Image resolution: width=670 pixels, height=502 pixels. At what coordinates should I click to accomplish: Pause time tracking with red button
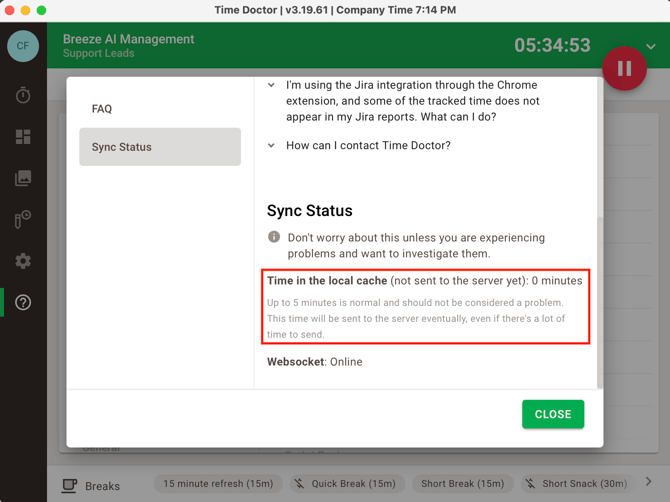tap(624, 68)
